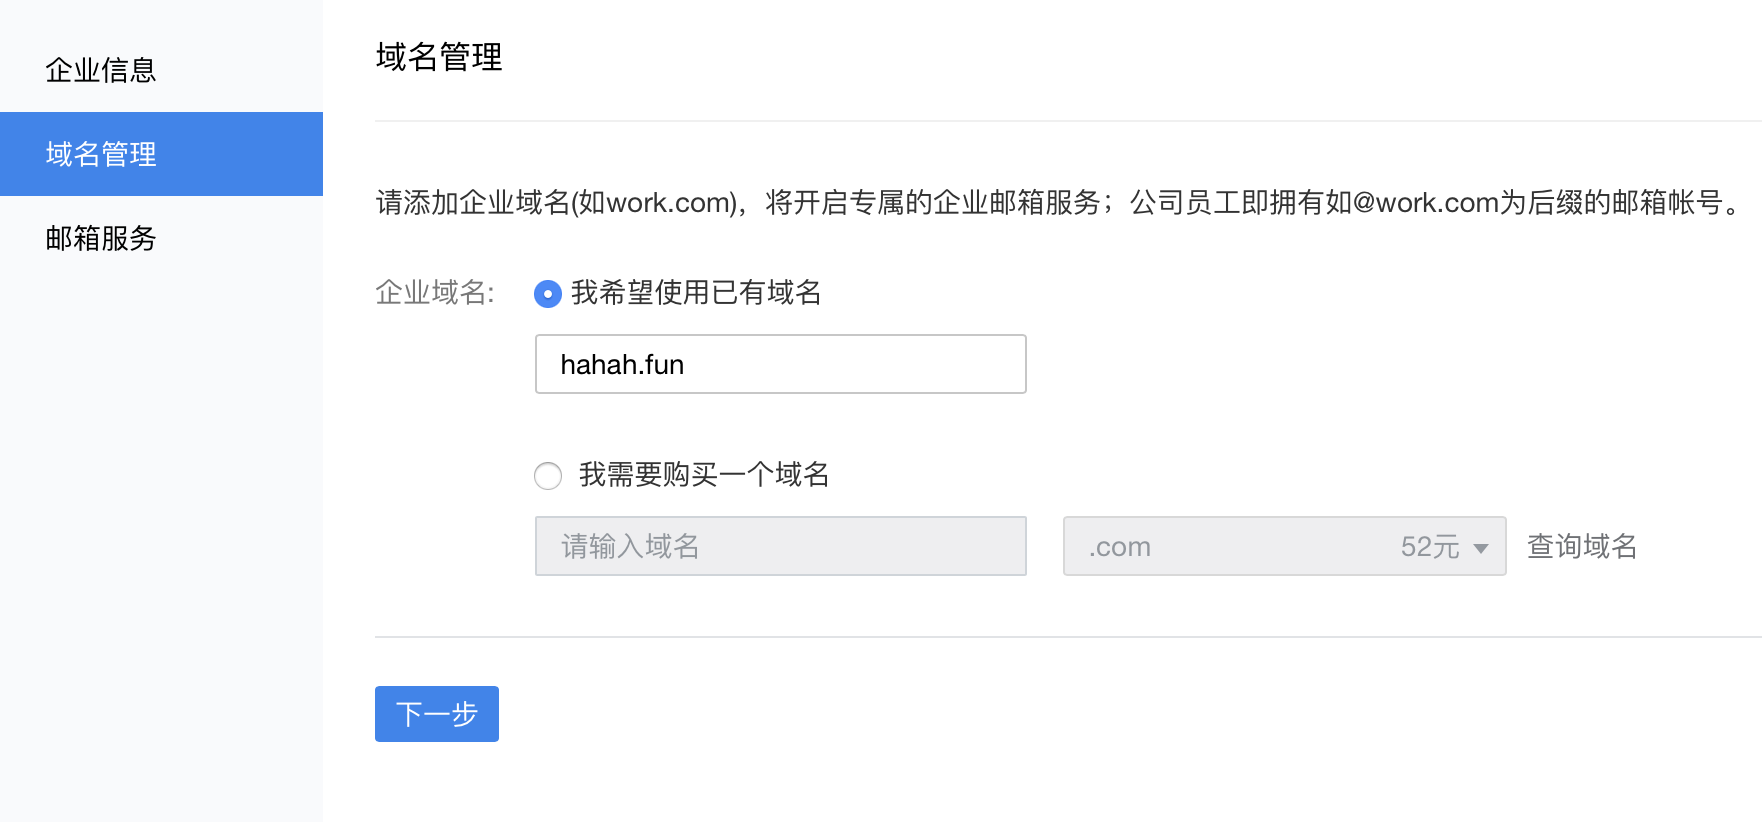The height and width of the screenshot is (822, 1762).
Task: Click the dropdown arrow next to 52元
Action: [x=1483, y=546]
